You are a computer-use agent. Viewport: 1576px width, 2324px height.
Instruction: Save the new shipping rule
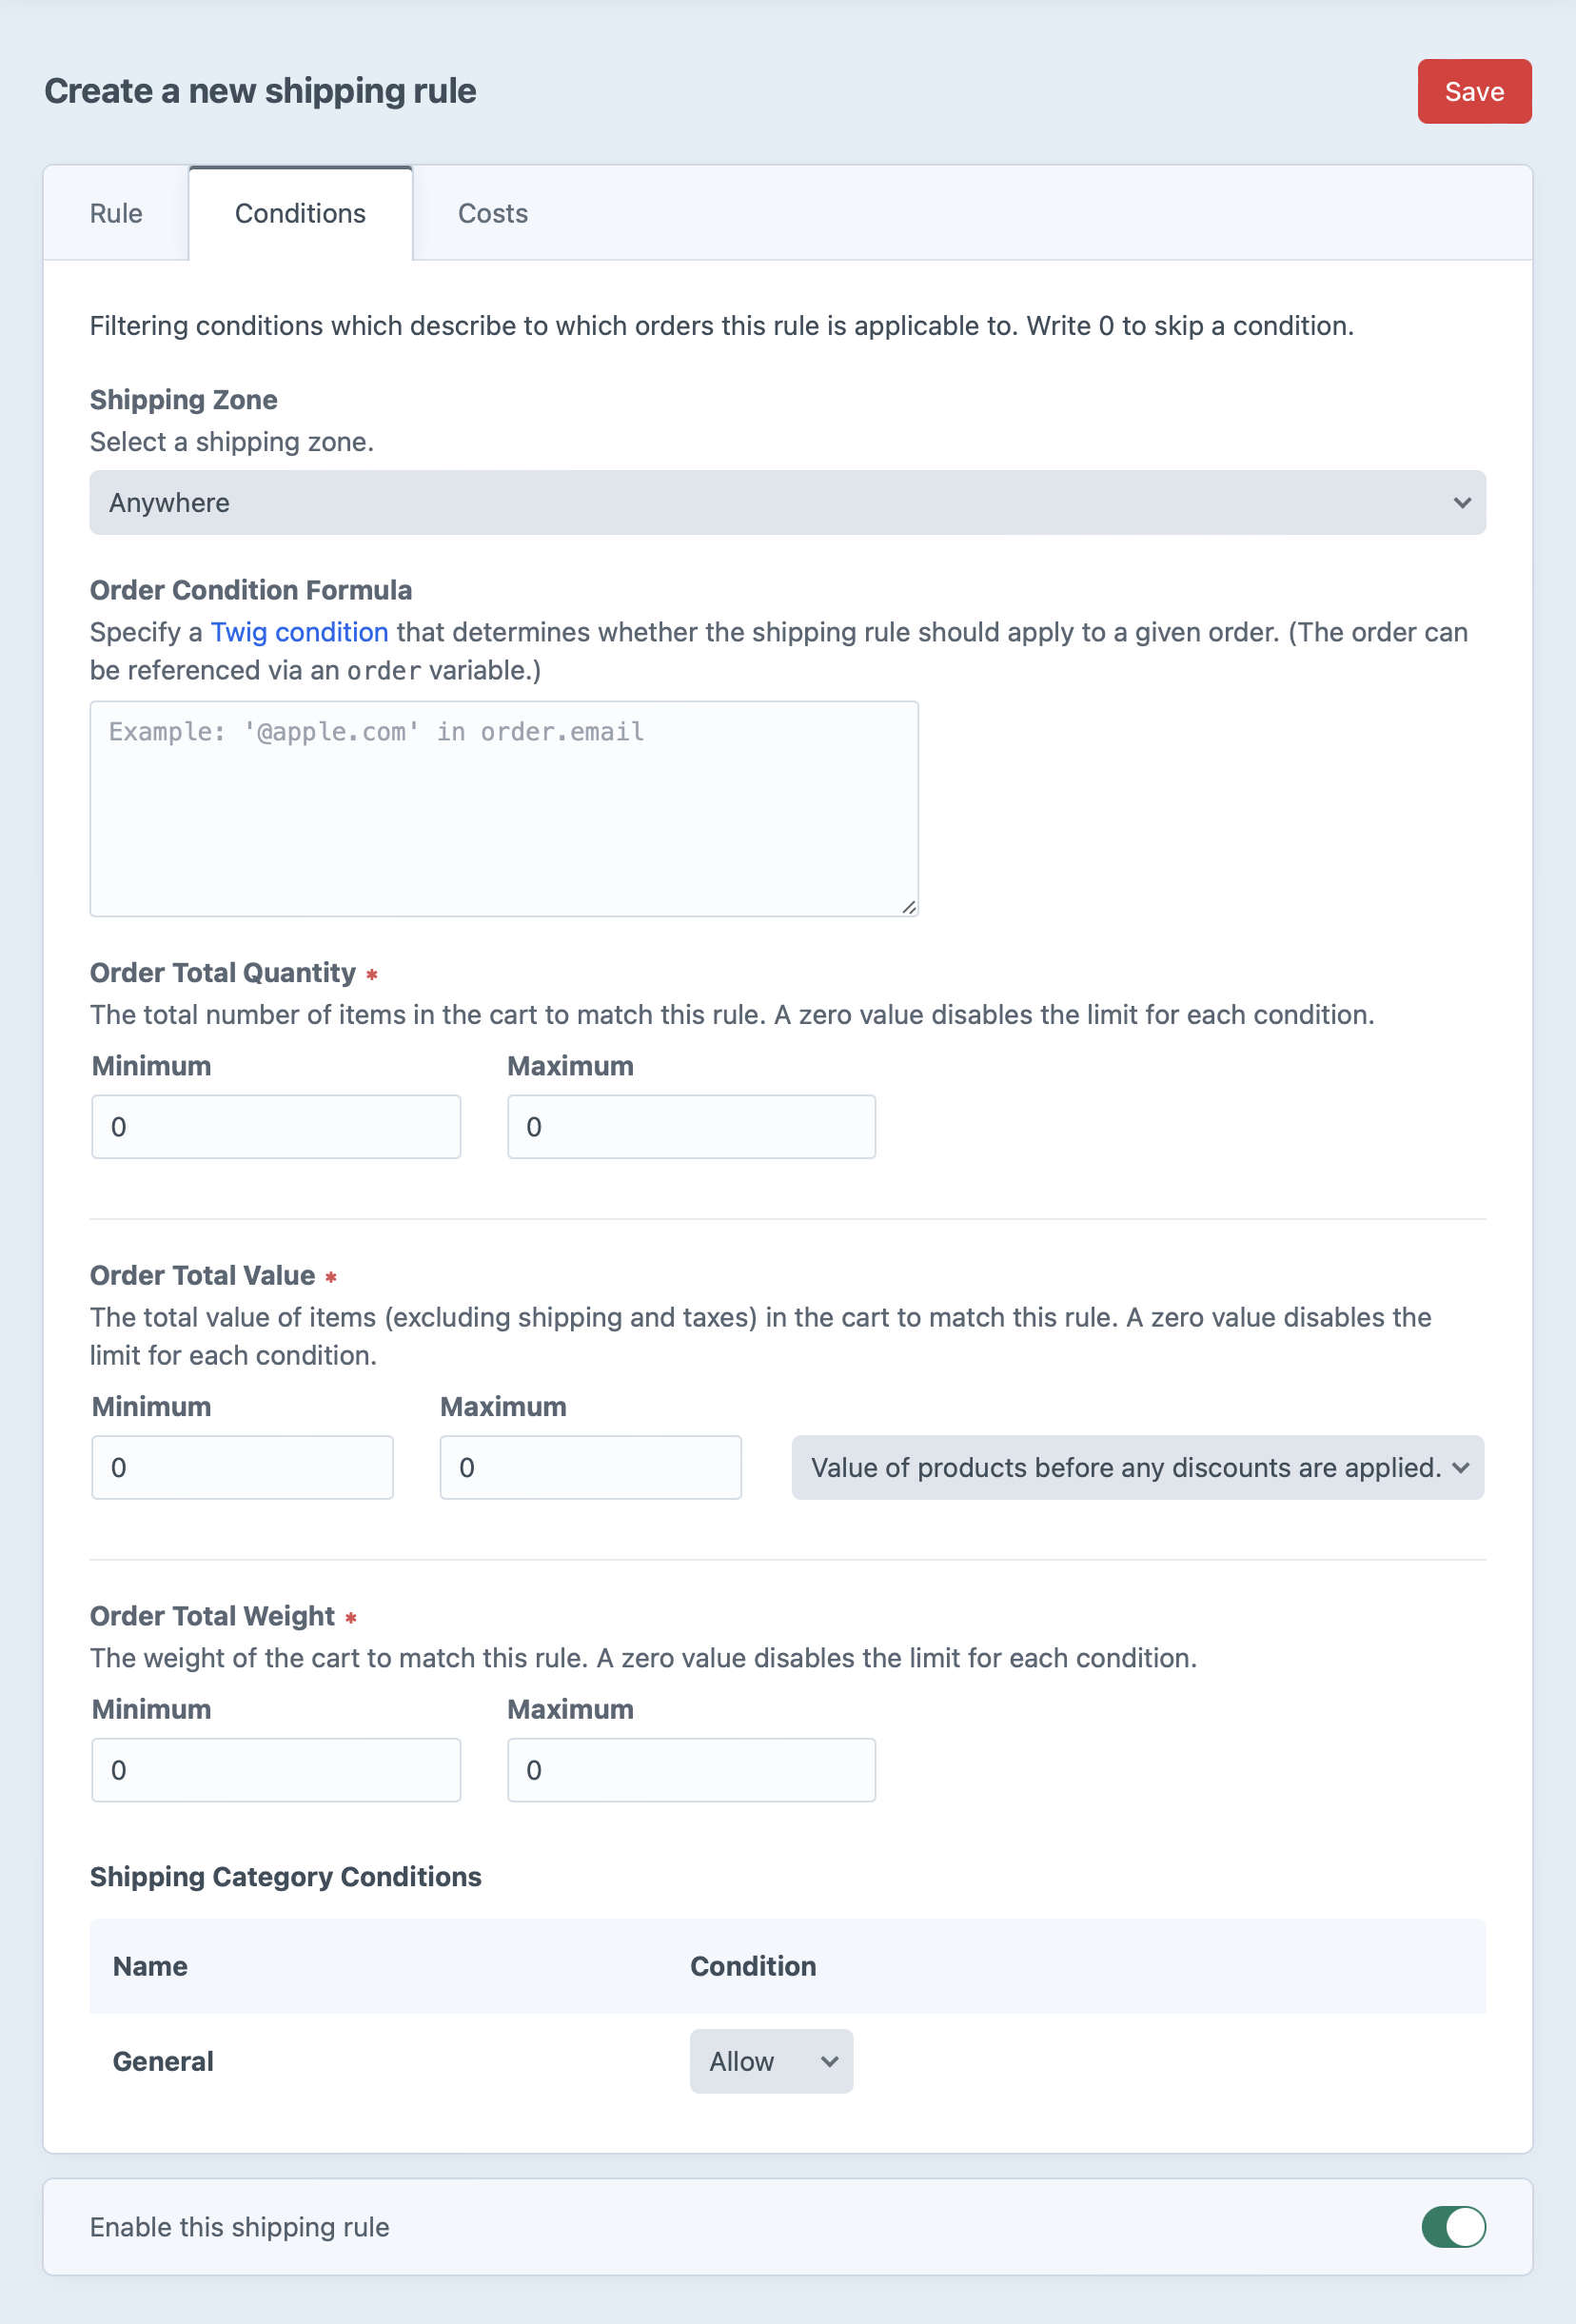pos(1474,91)
